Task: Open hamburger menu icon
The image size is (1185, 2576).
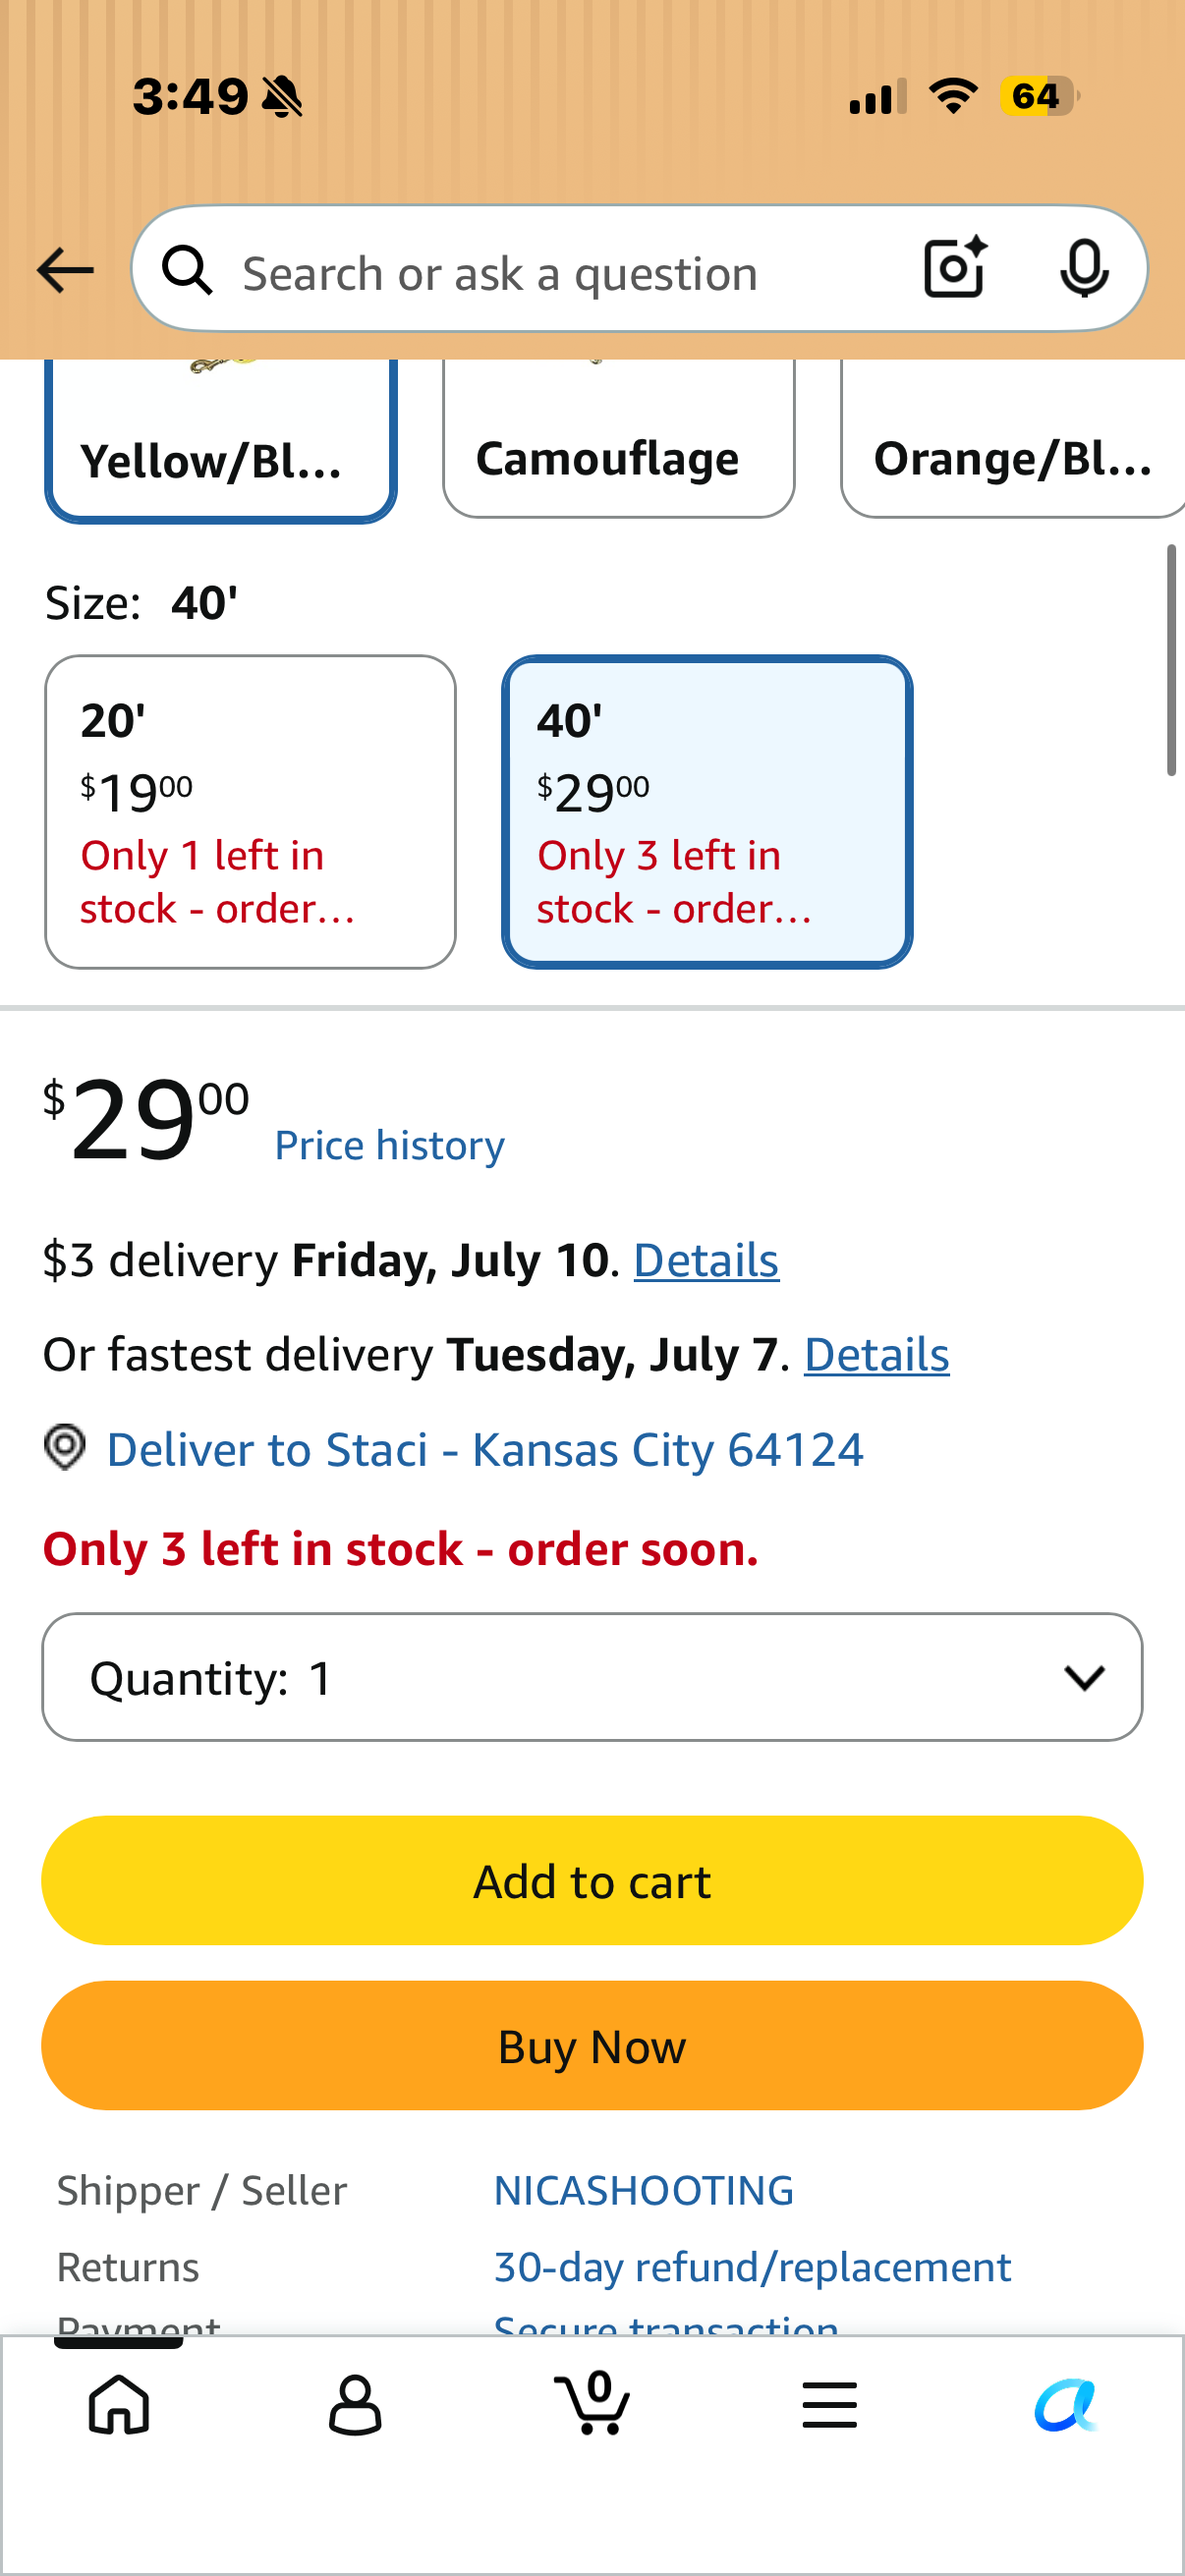Action: [x=829, y=2404]
